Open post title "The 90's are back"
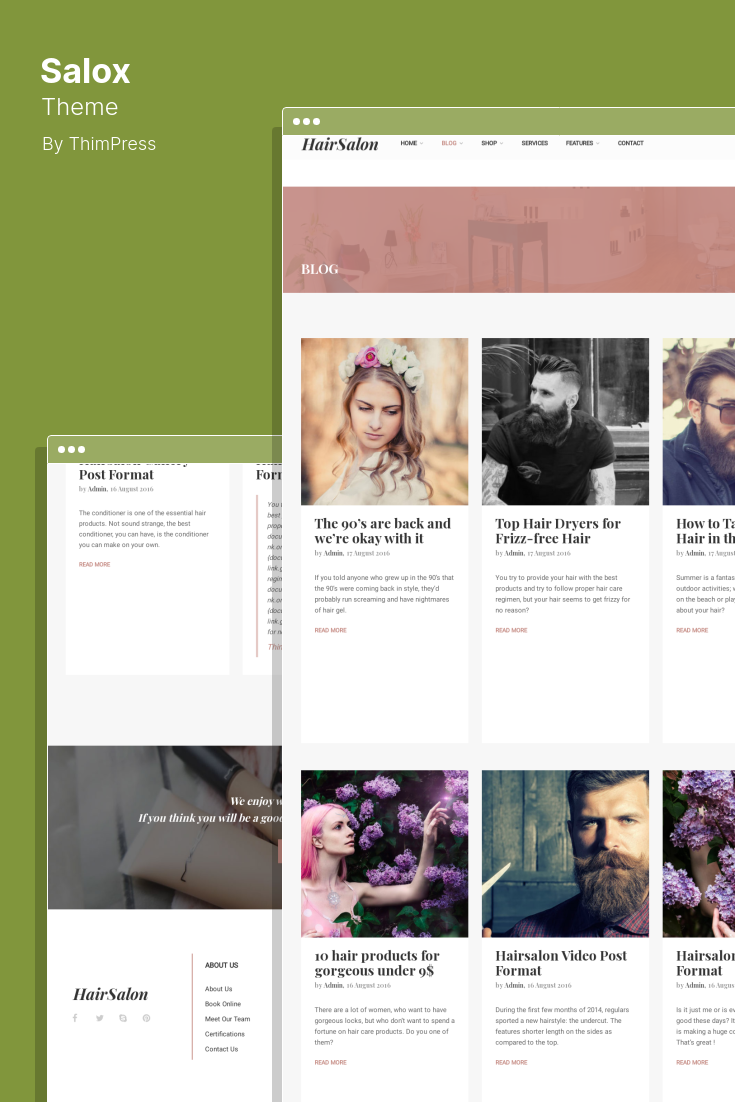This screenshot has width=735, height=1102. [382, 531]
